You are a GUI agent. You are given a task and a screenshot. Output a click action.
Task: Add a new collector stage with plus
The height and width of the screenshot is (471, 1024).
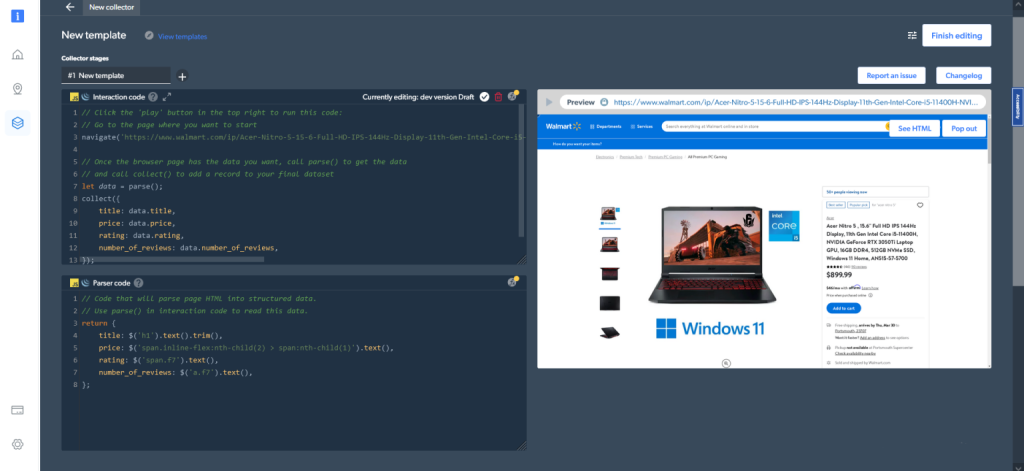182,76
